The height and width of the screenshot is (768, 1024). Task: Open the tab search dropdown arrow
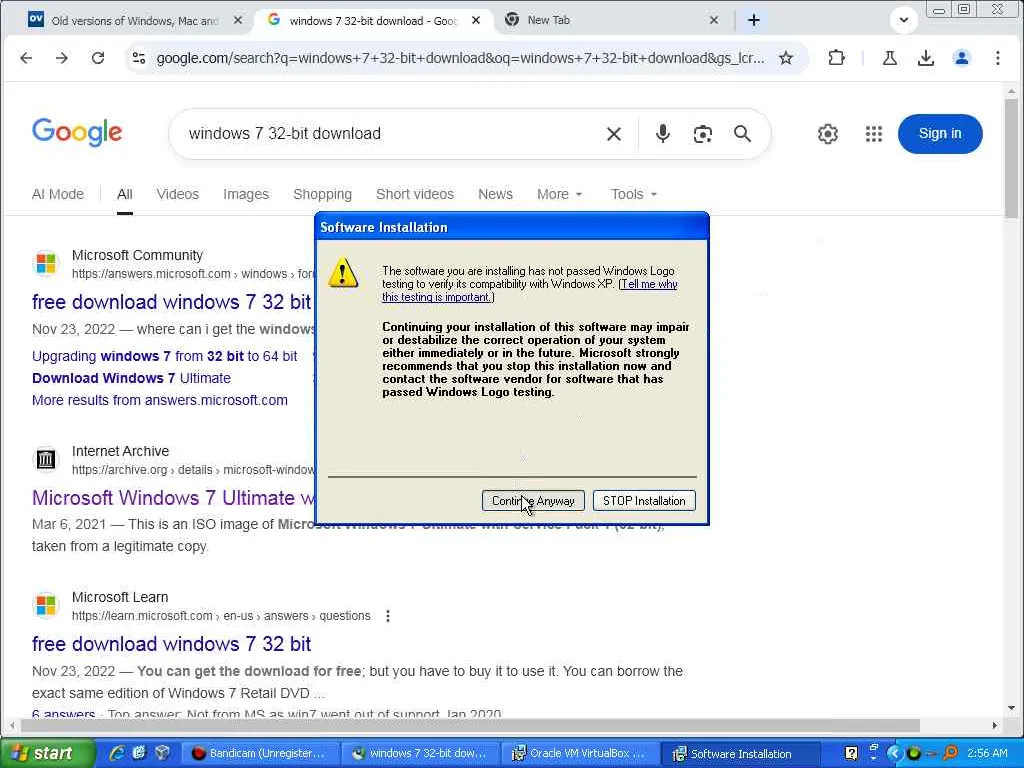(904, 20)
